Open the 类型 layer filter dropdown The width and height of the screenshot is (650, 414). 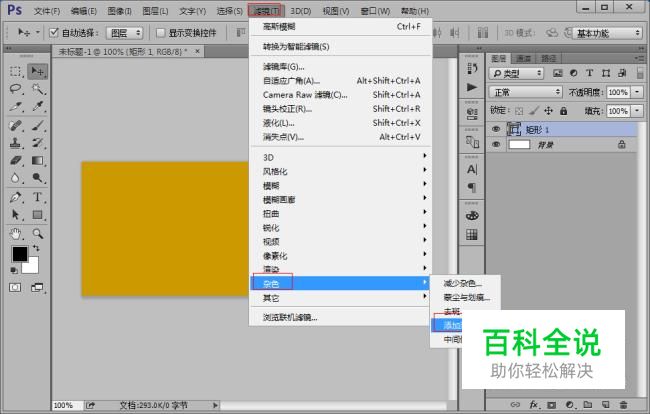pyautogui.click(x=516, y=74)
